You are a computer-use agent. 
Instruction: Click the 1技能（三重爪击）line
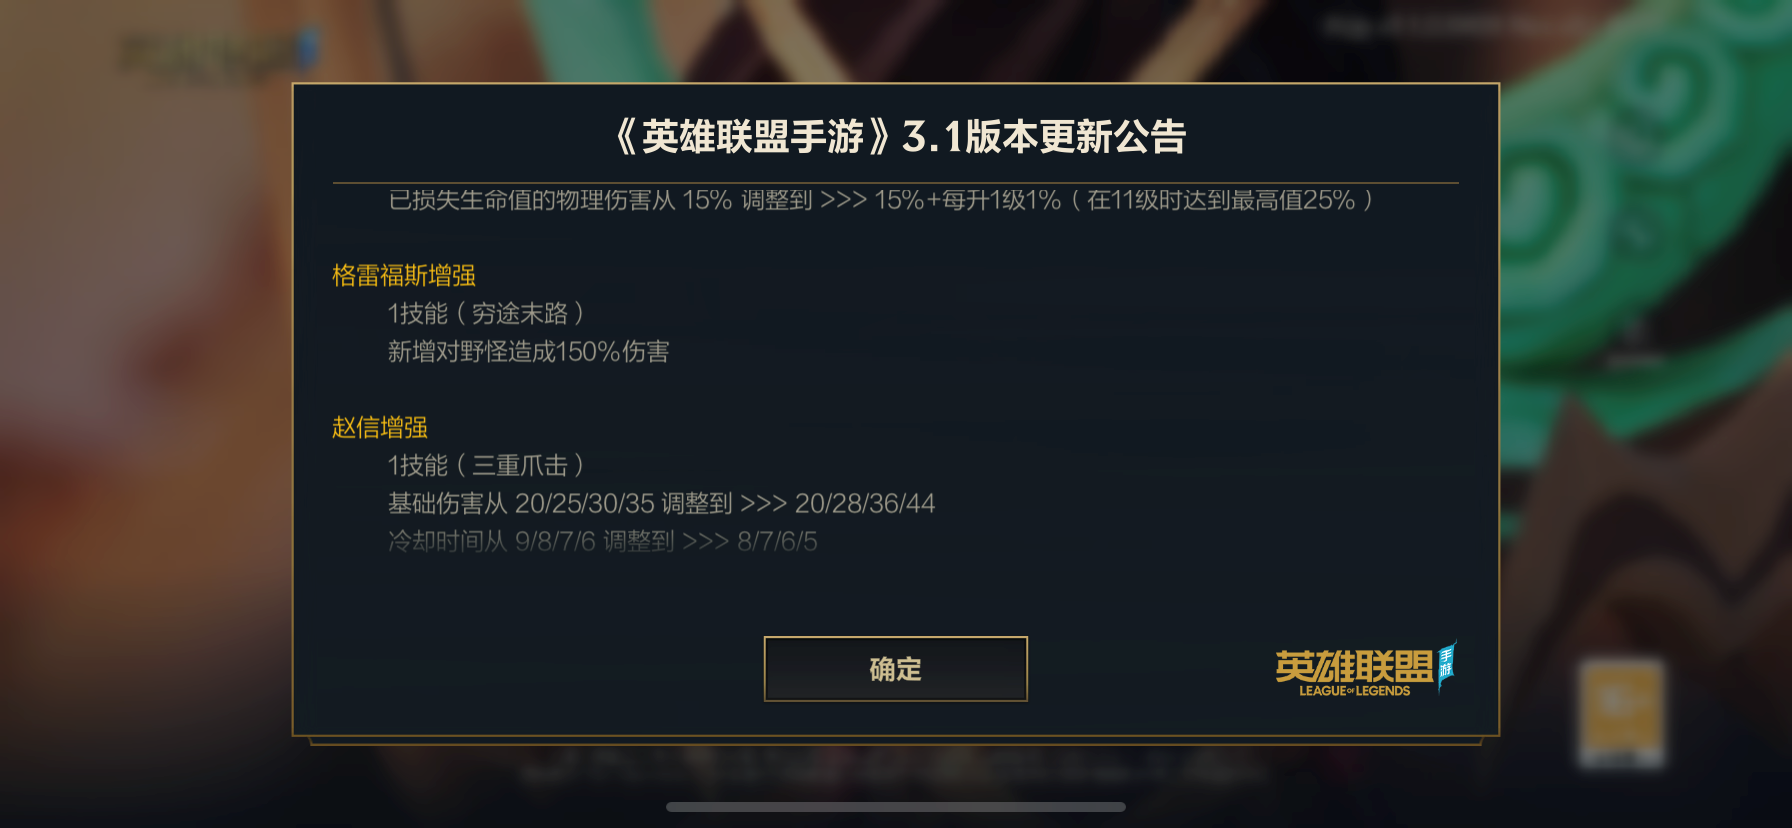[486, 465]
